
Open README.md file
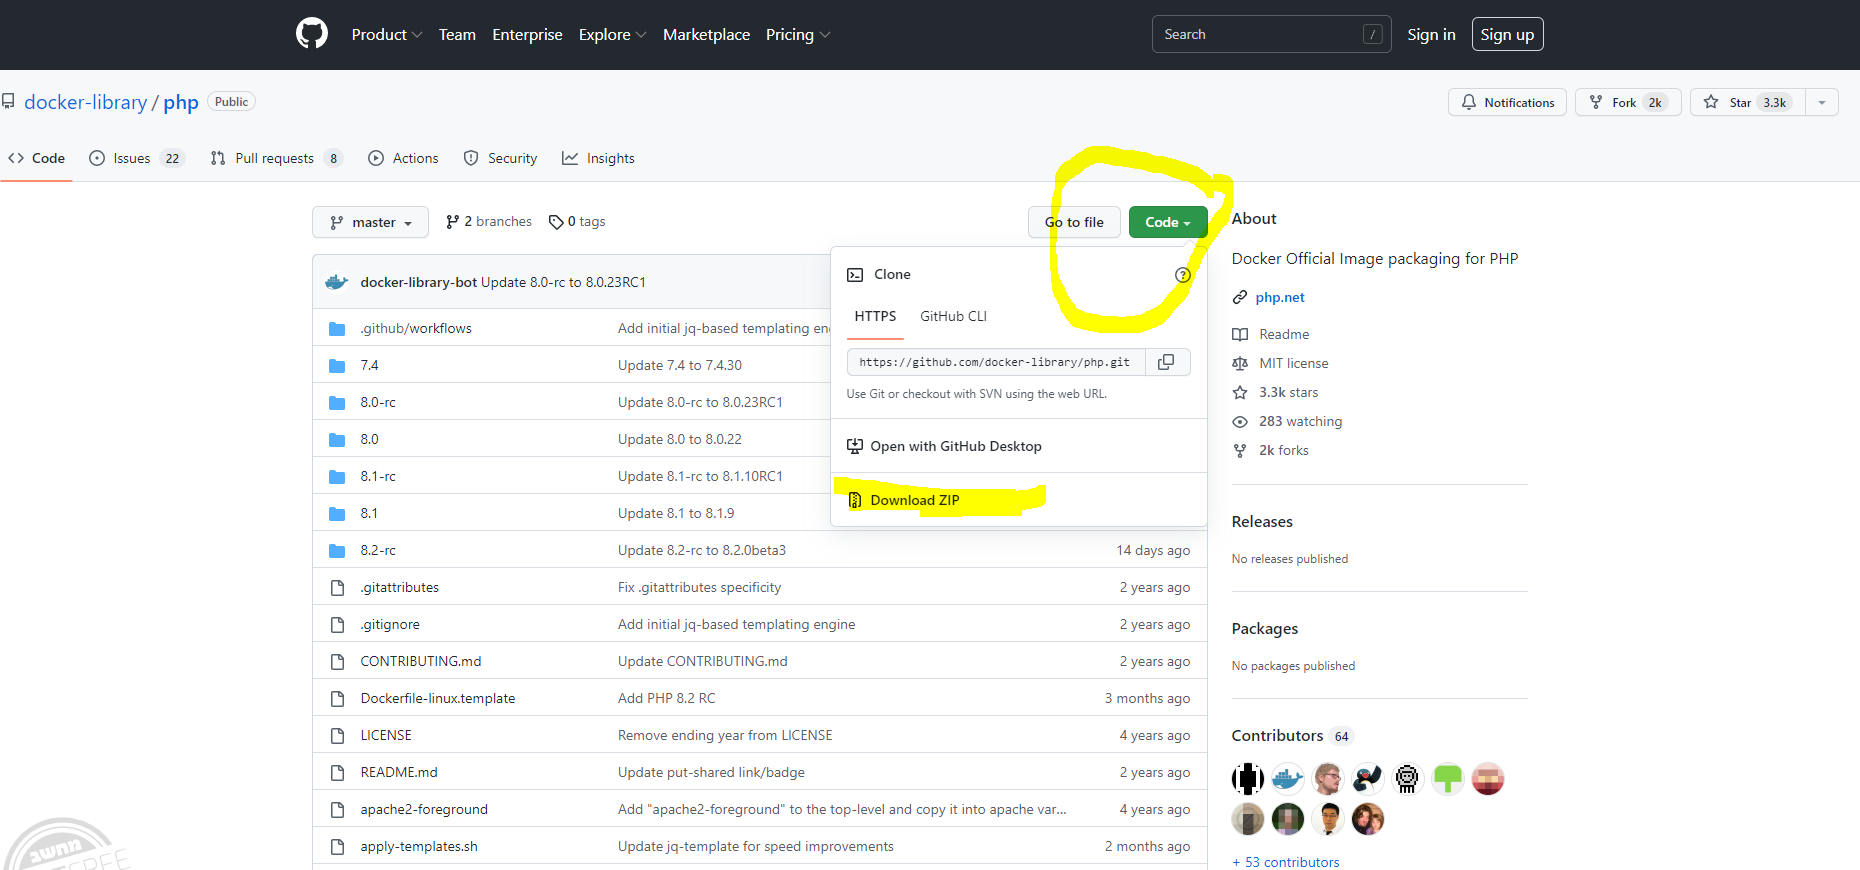399,772
